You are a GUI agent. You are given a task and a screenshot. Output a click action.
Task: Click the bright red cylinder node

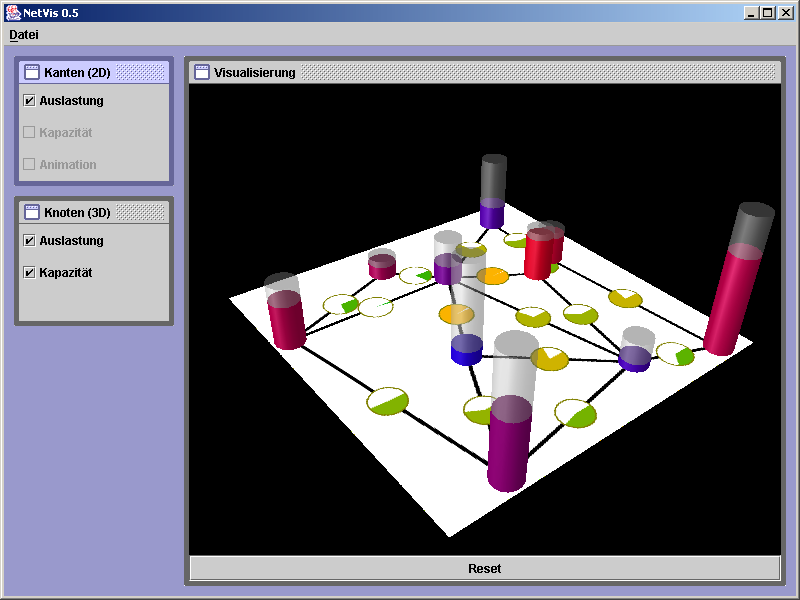point(539,254)
